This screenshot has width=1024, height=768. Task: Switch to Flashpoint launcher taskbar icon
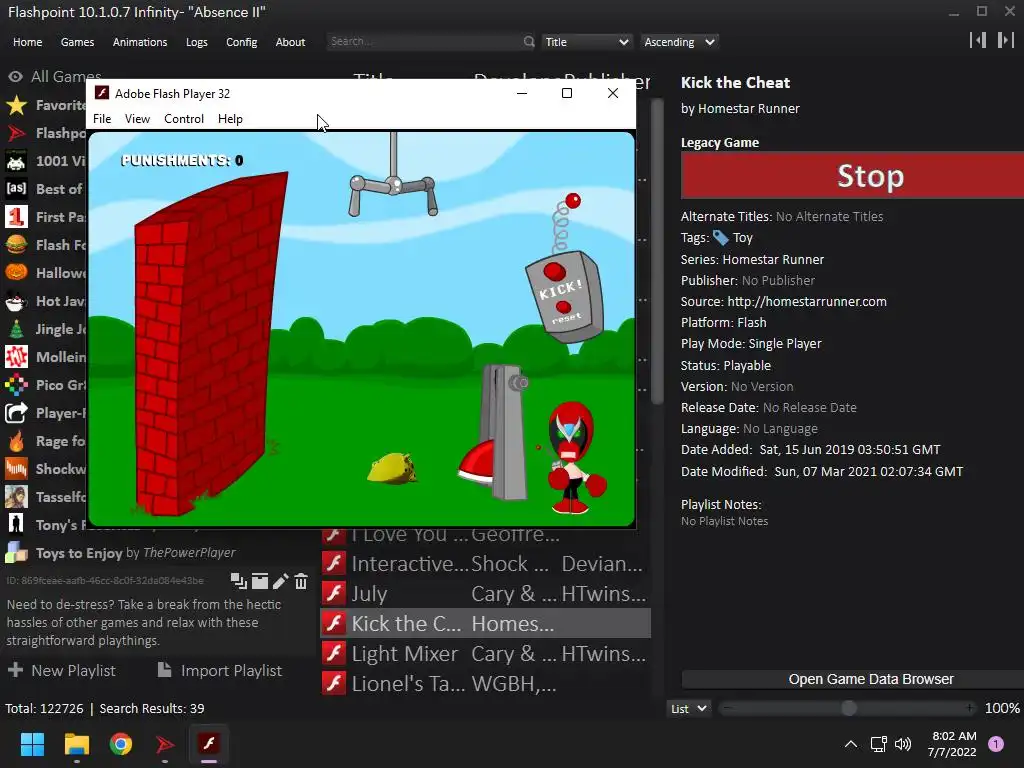click(165, 744)
